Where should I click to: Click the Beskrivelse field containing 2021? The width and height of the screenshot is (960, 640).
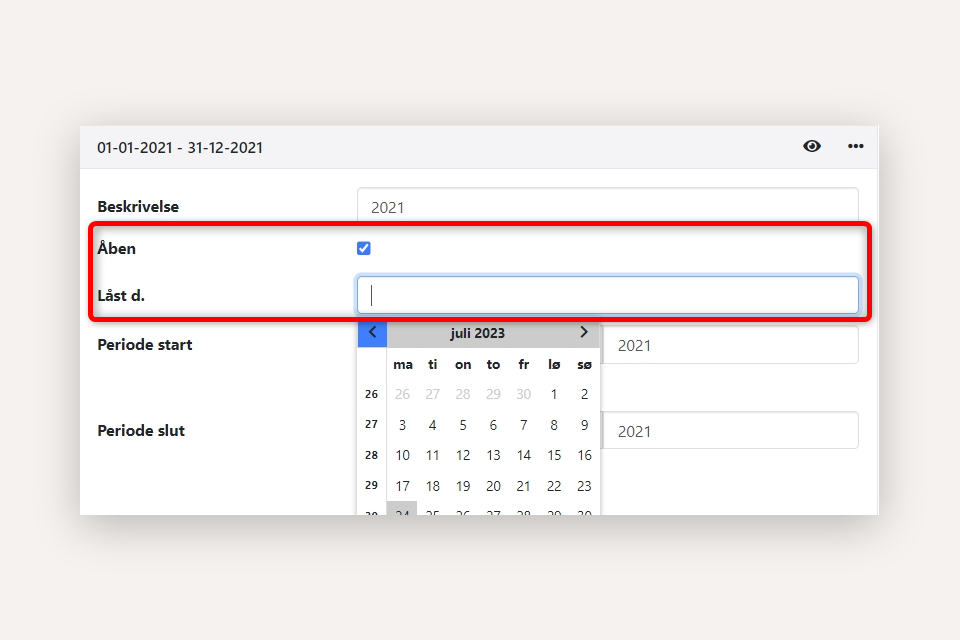[607, 207]
